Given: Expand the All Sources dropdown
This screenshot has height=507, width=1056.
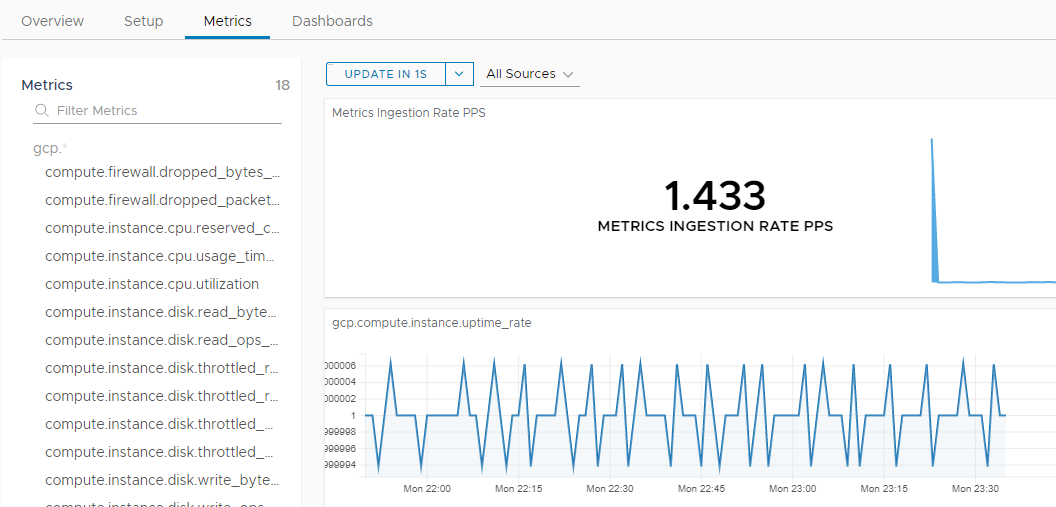Looking at the screenshot, I should (x=529, y=74).
